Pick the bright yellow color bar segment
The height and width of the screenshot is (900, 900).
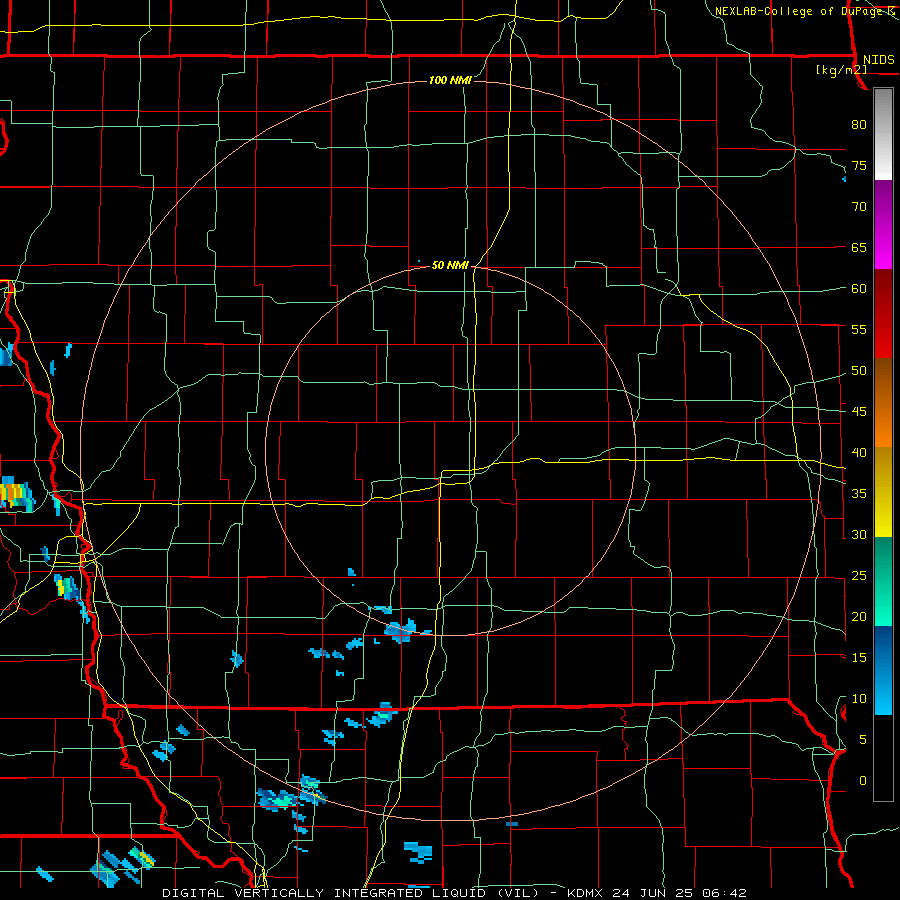tap(883, 492)
